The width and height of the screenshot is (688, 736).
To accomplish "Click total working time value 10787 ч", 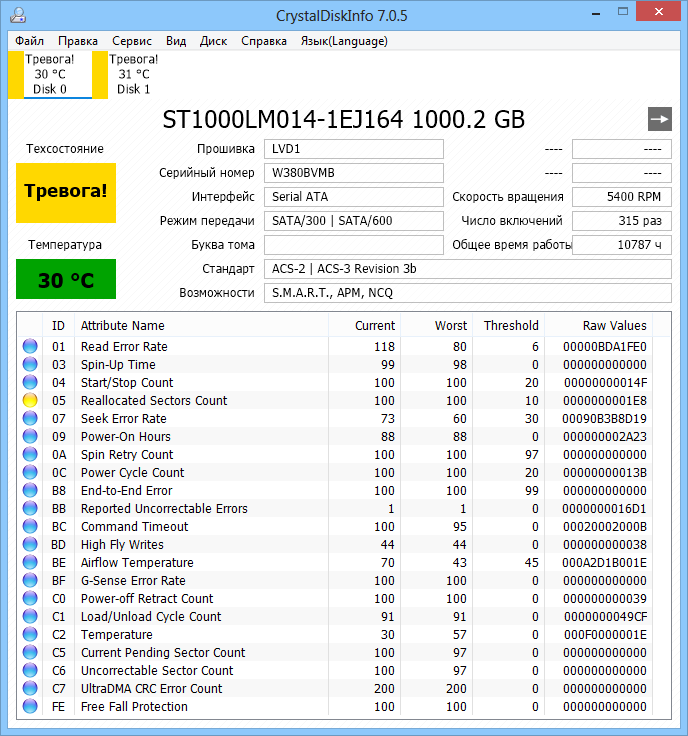I will point(621,245).
